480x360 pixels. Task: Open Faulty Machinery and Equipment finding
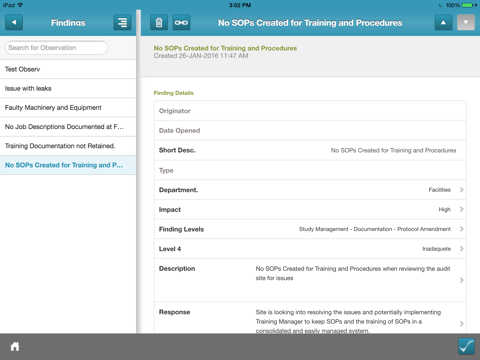coord(68,108)
